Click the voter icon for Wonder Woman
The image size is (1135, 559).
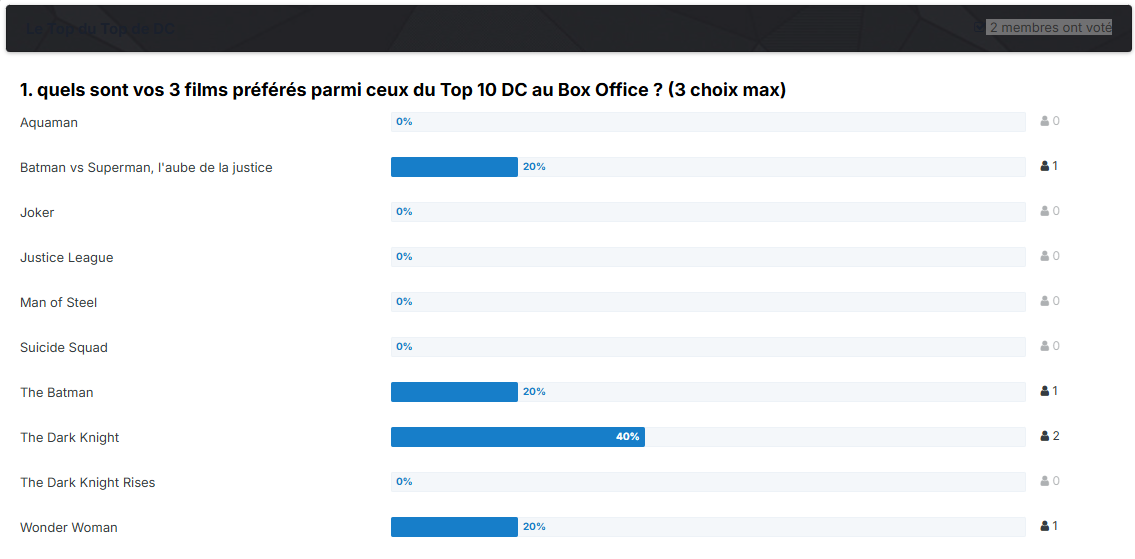[x=1045, y=526]
